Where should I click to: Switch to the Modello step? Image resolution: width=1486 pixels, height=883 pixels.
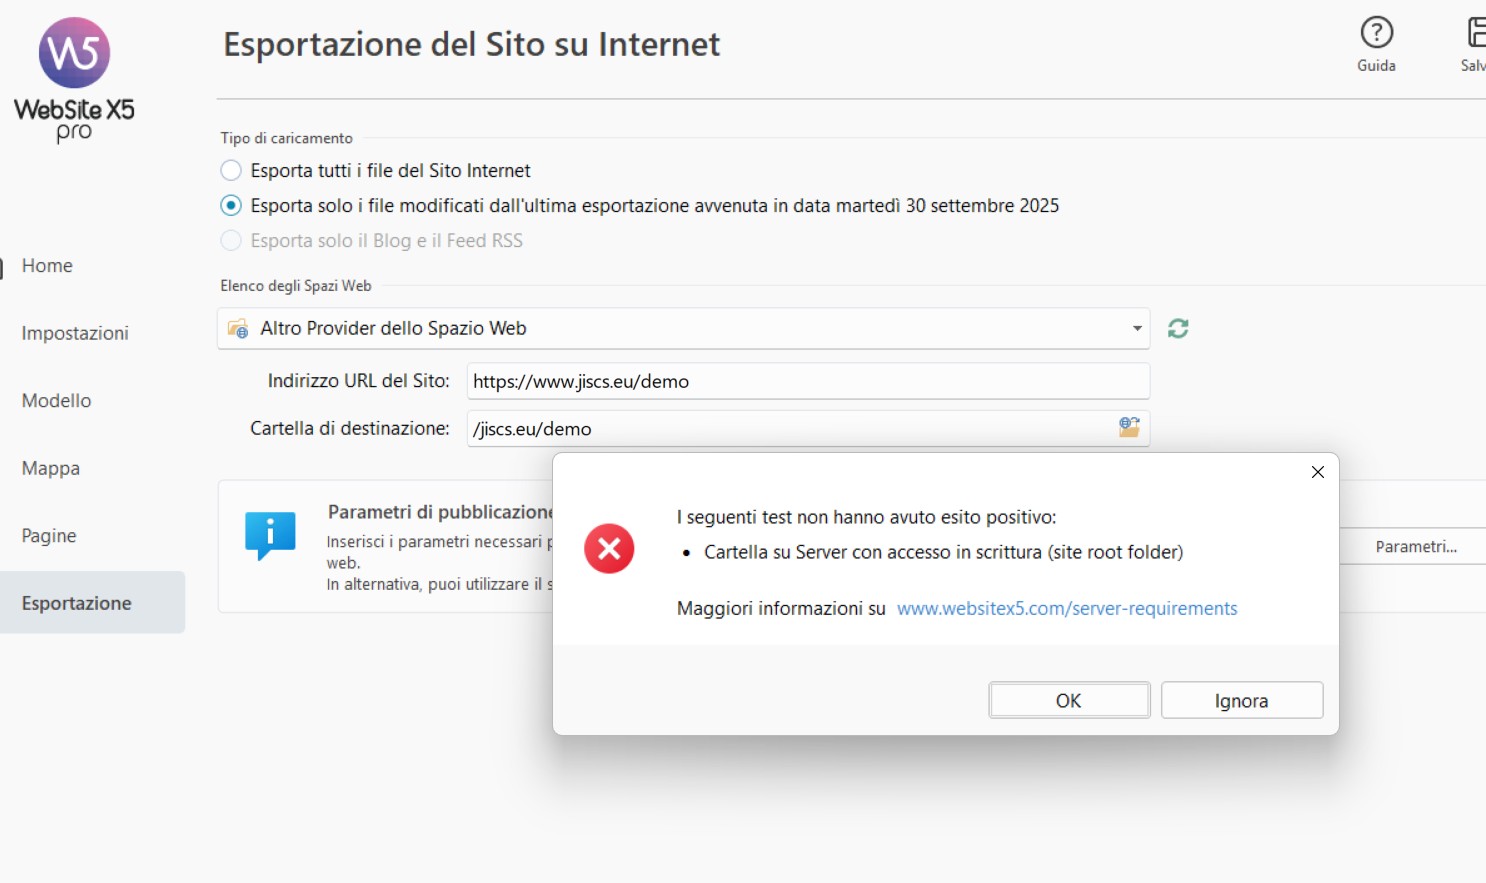coord(56,400)
